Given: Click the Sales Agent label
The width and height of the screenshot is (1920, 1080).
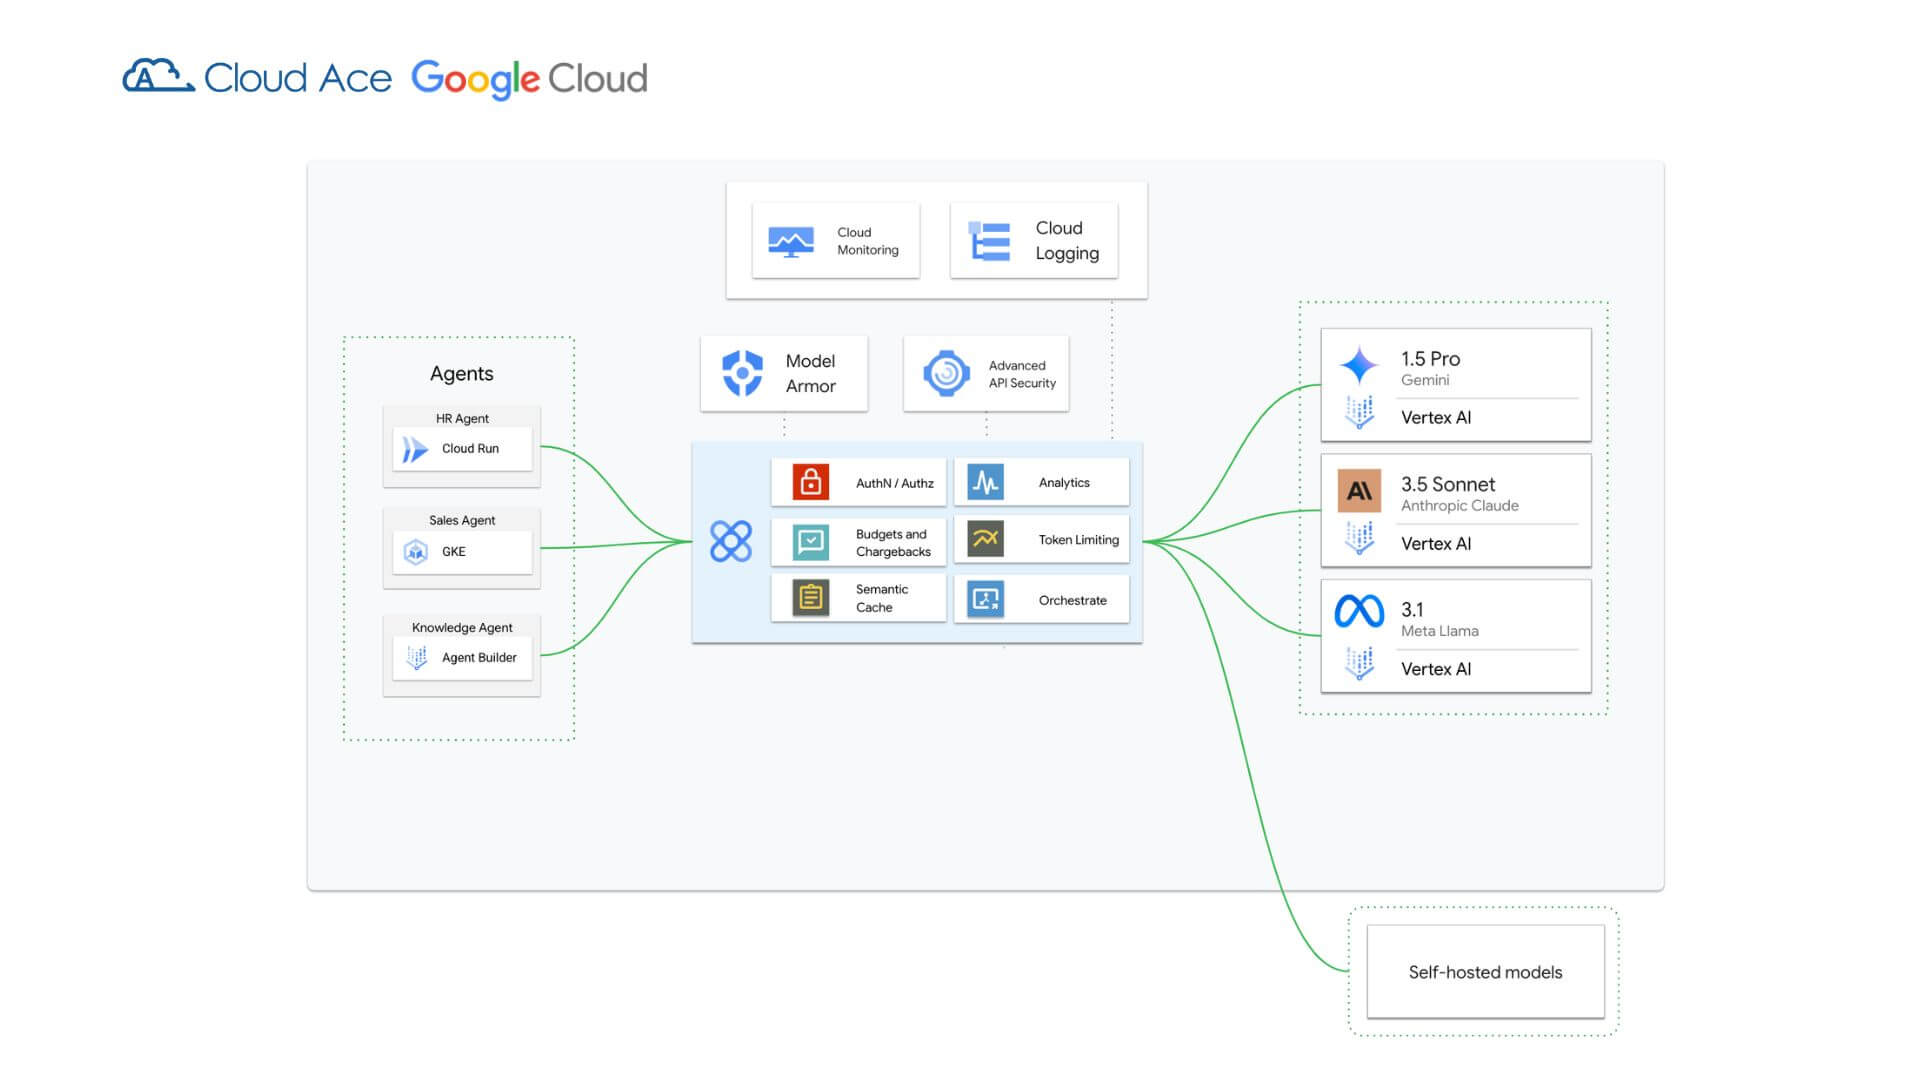Looking at the screenshot, I should 462,520.
